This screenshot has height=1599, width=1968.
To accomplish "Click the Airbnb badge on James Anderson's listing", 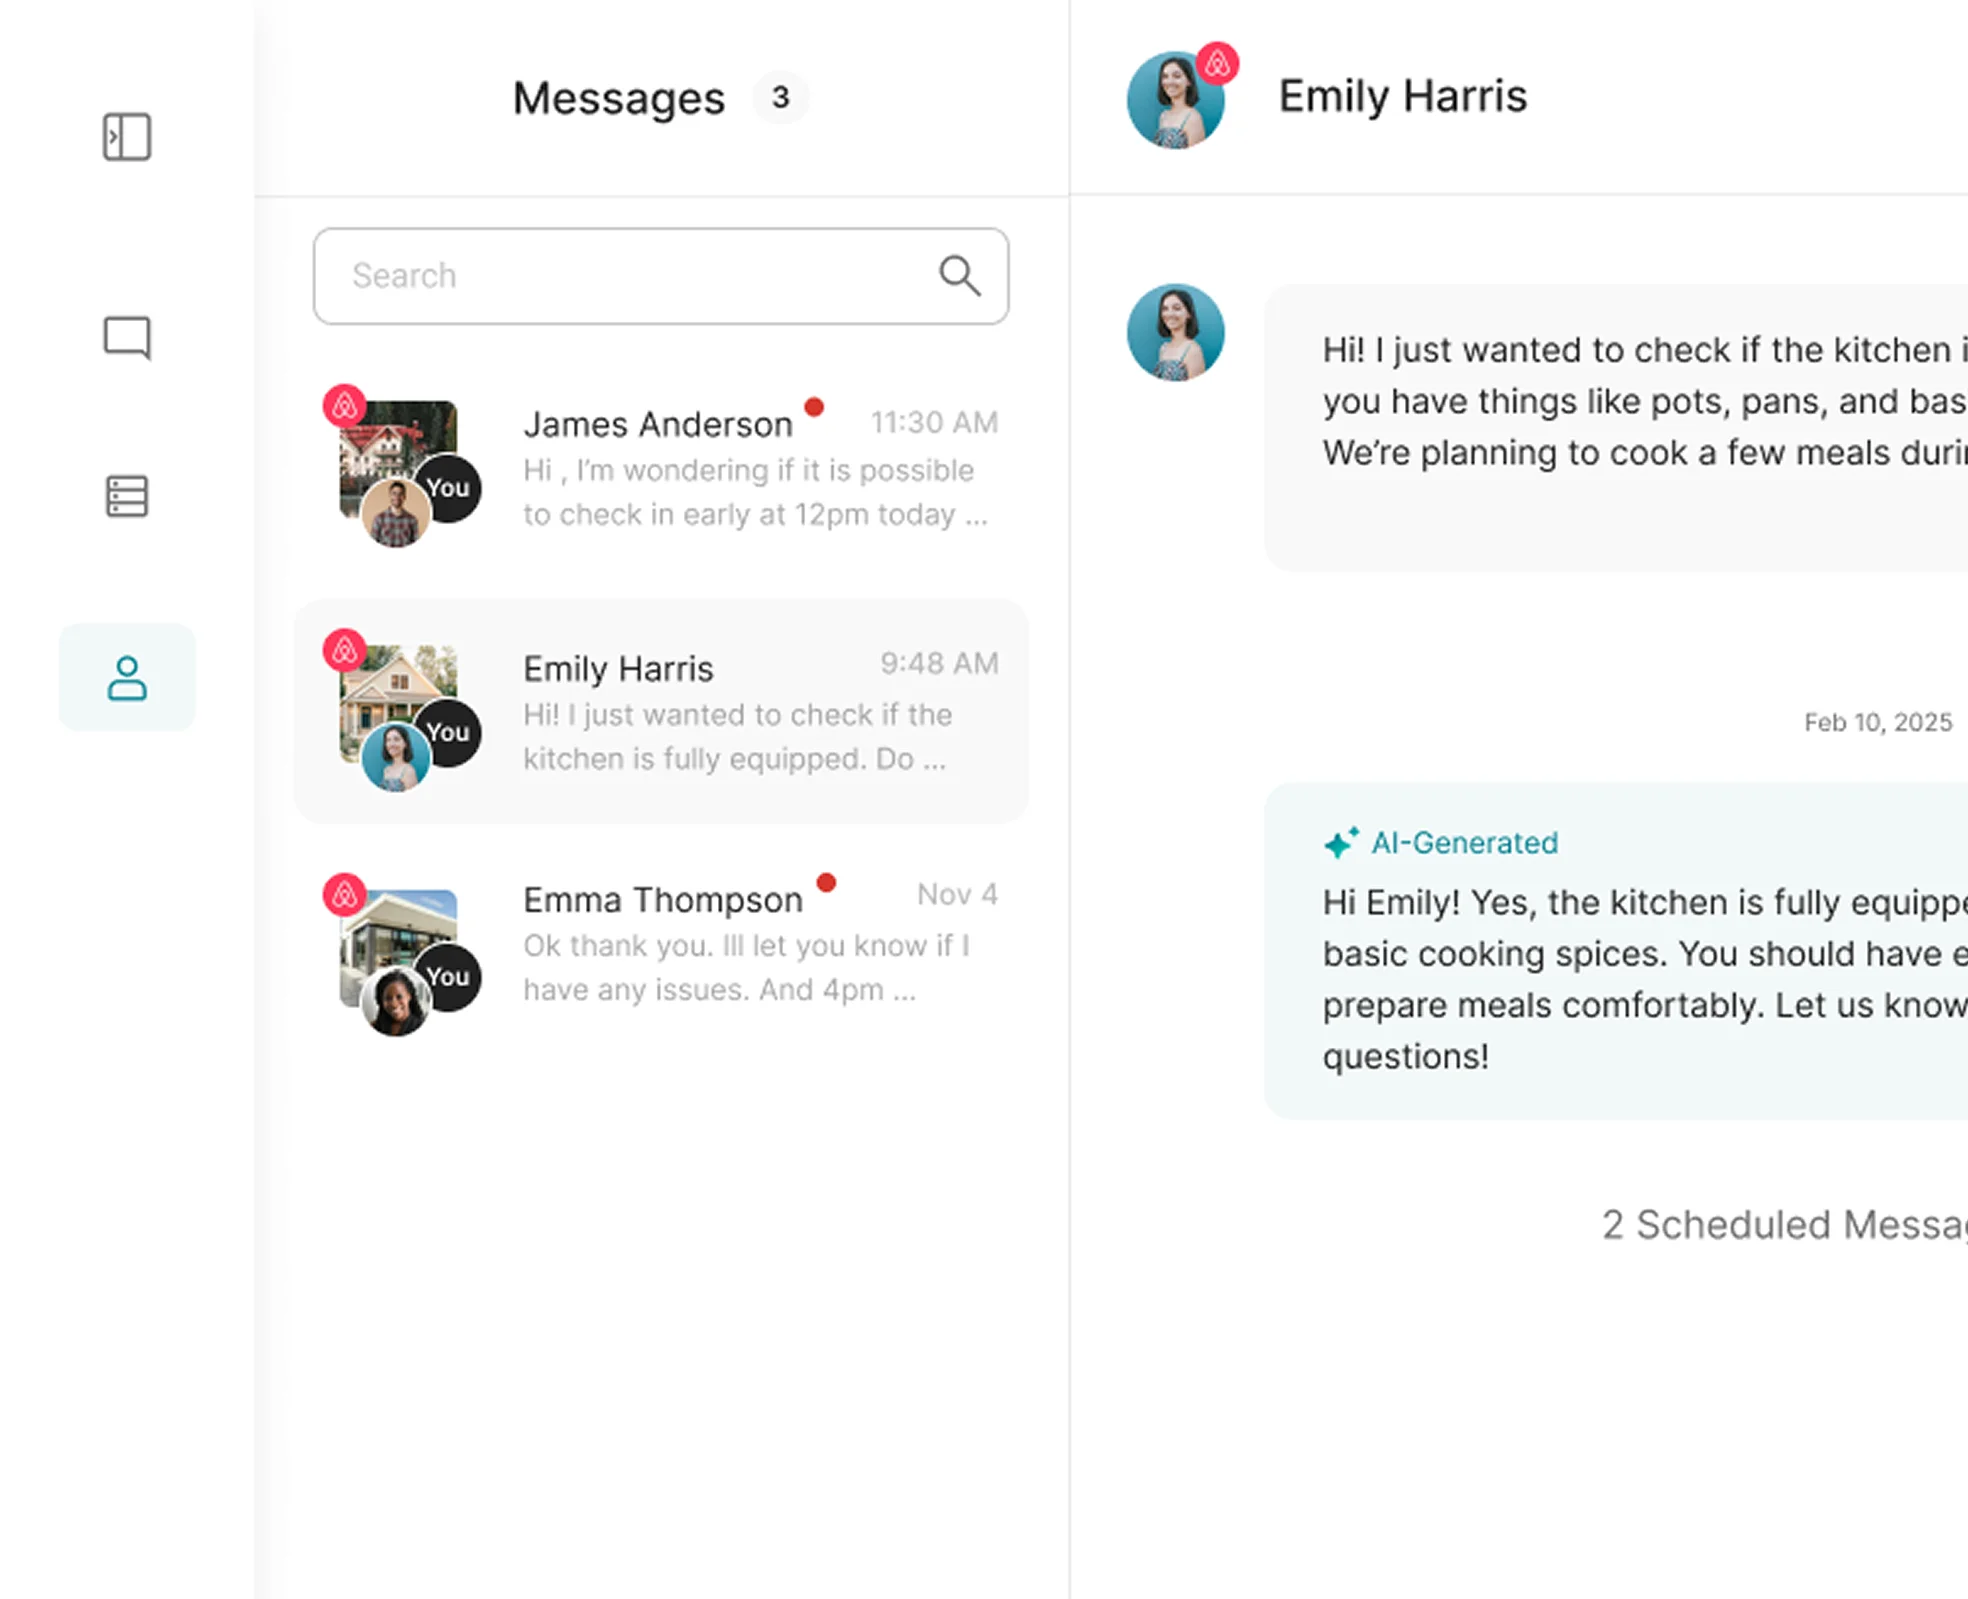I will click(345, 406).
